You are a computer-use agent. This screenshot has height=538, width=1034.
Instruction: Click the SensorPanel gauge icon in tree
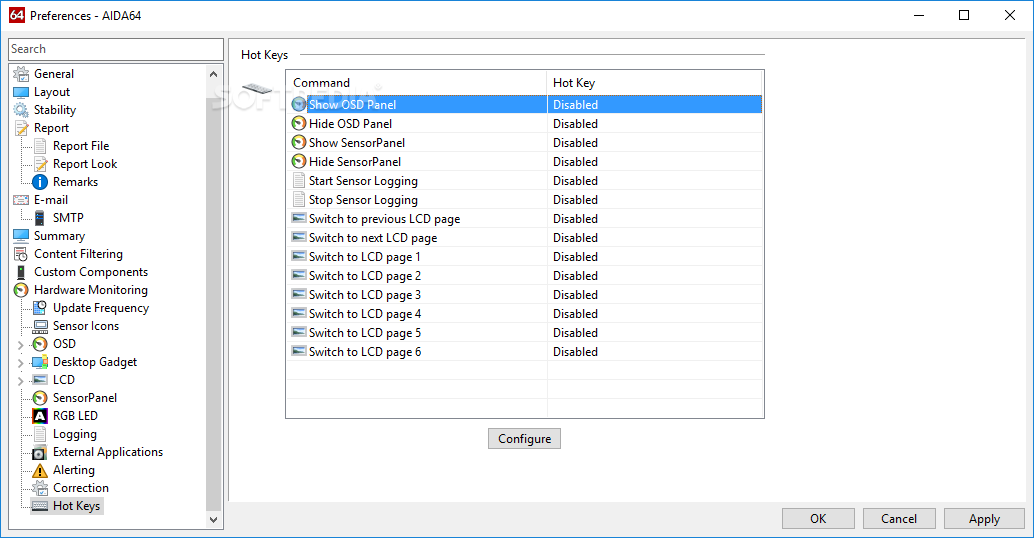click(x=40, y=398)
